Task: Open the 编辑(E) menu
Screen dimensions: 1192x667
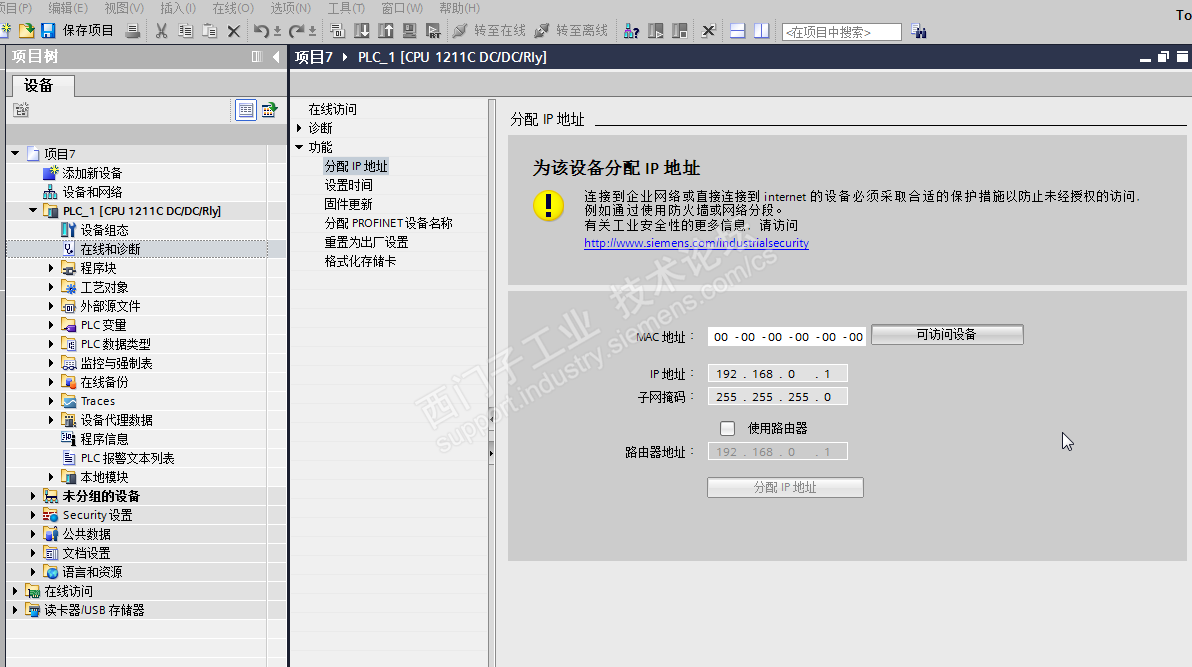Action: (68, 8)
